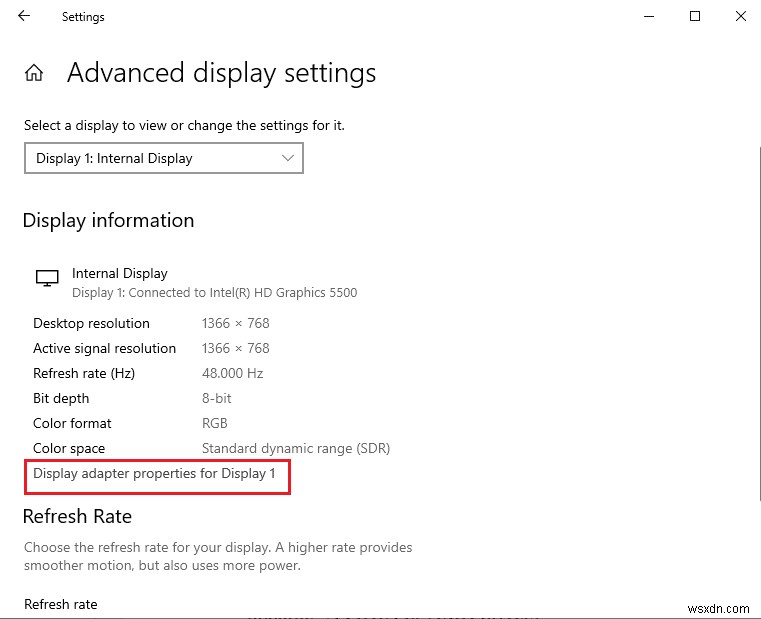Click the vertical scrollbar on the right

[759, 323]
